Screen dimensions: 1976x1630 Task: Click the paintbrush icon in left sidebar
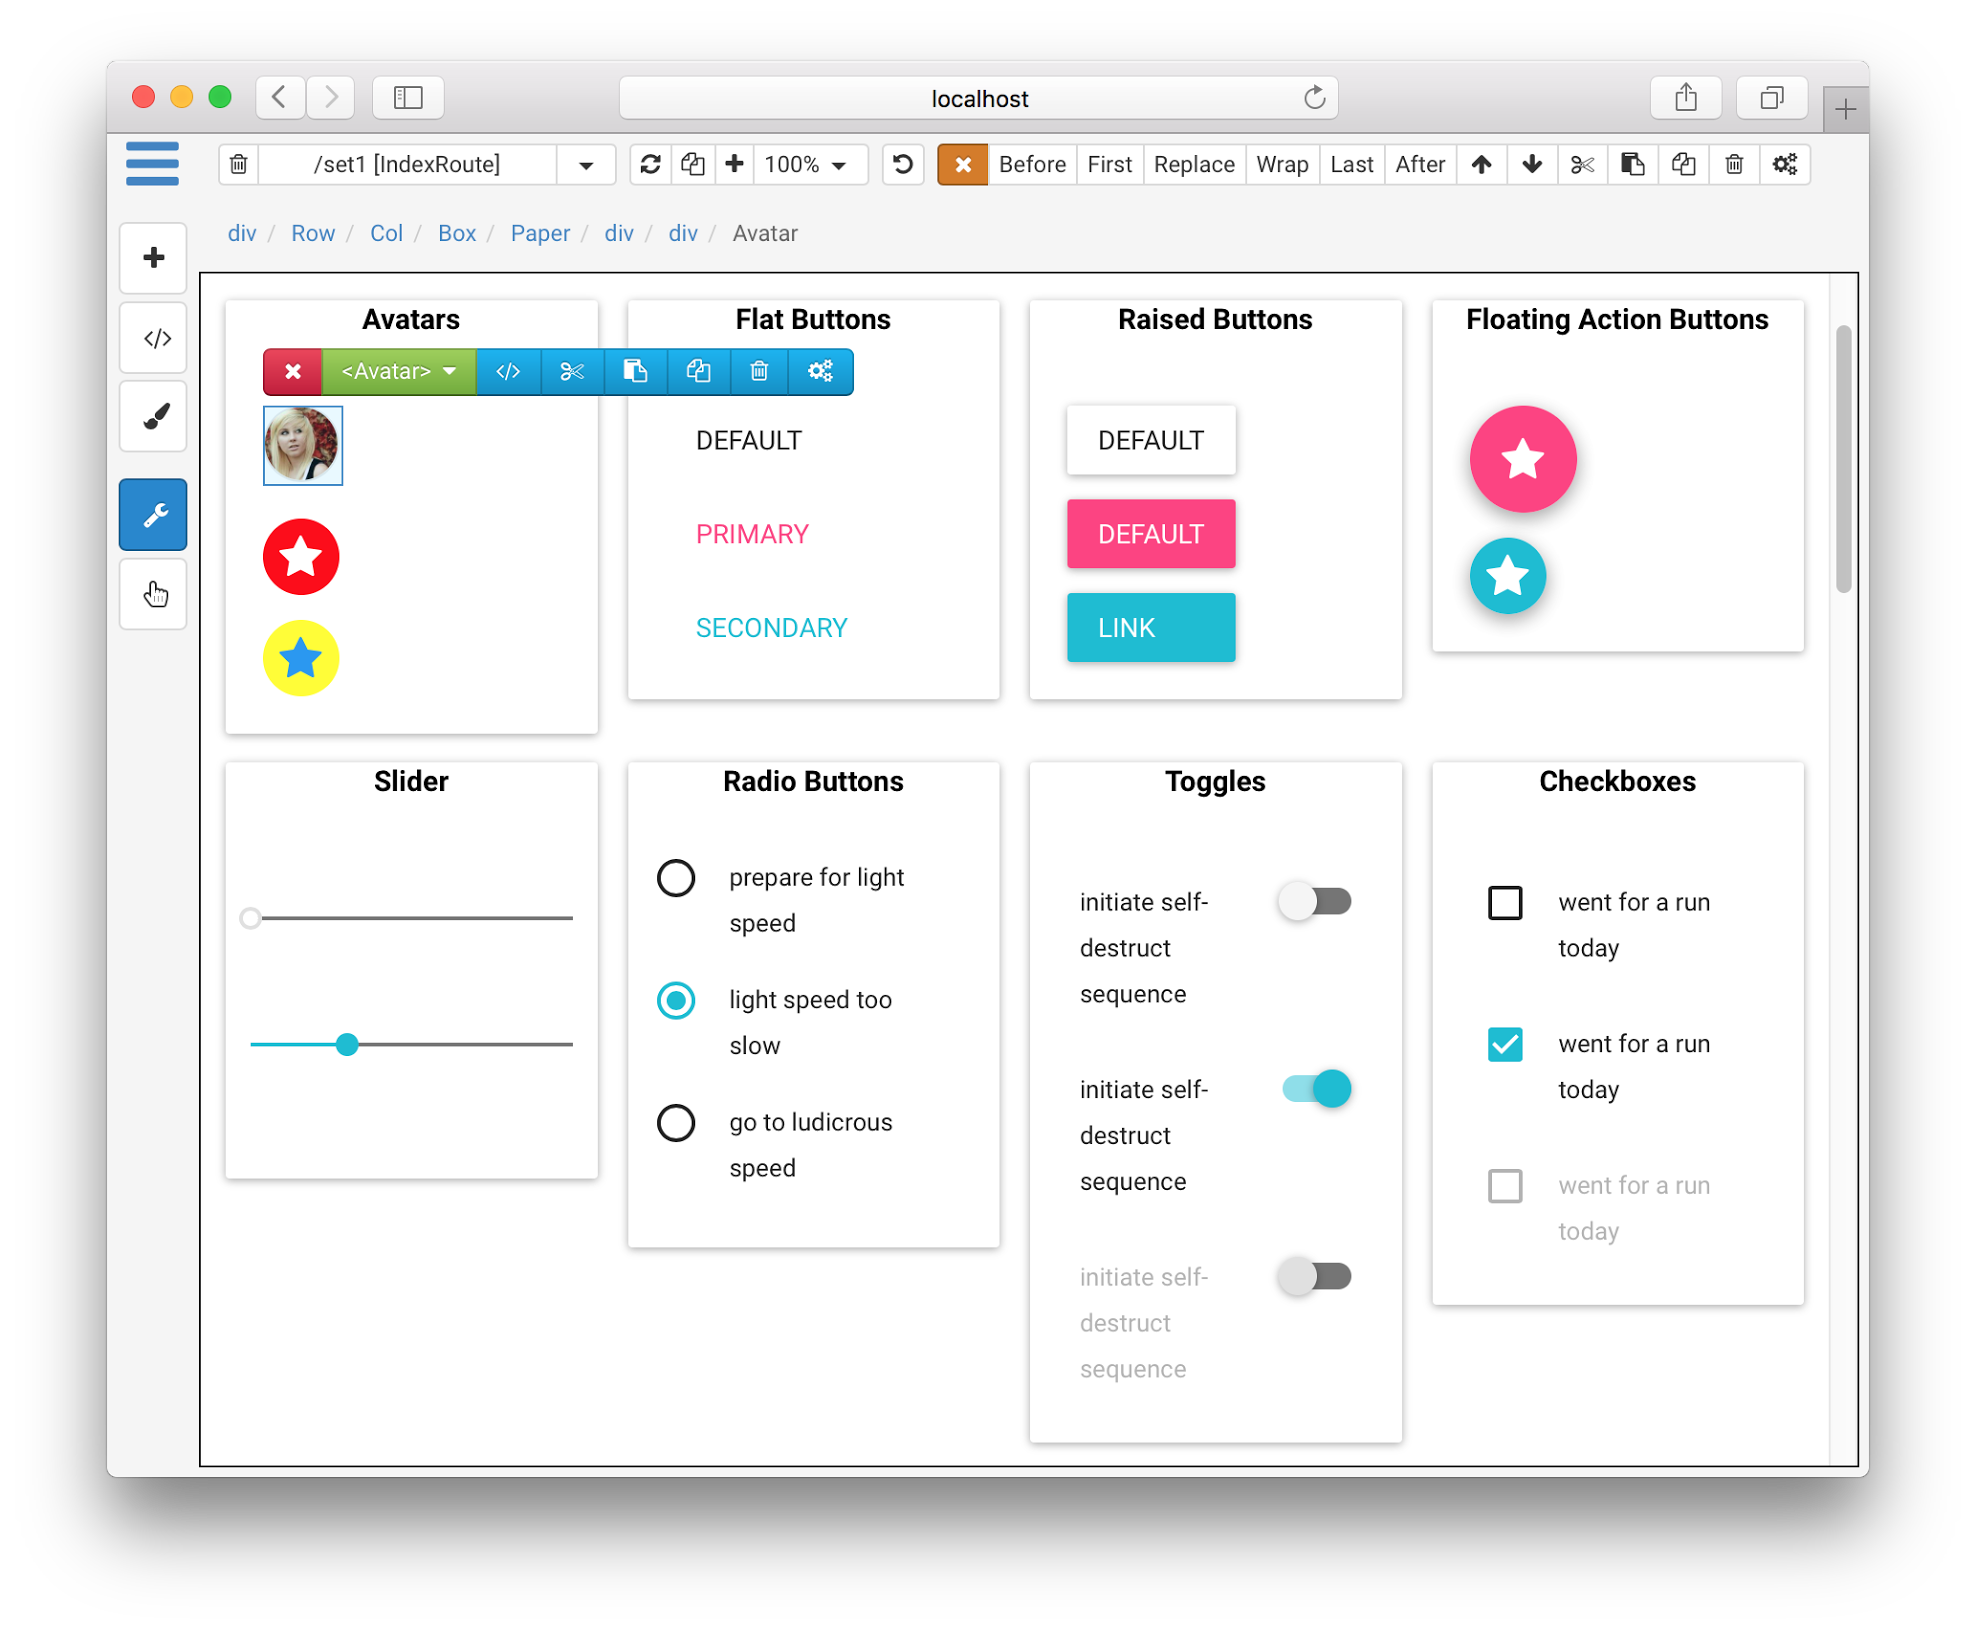(x=154, y=417)
